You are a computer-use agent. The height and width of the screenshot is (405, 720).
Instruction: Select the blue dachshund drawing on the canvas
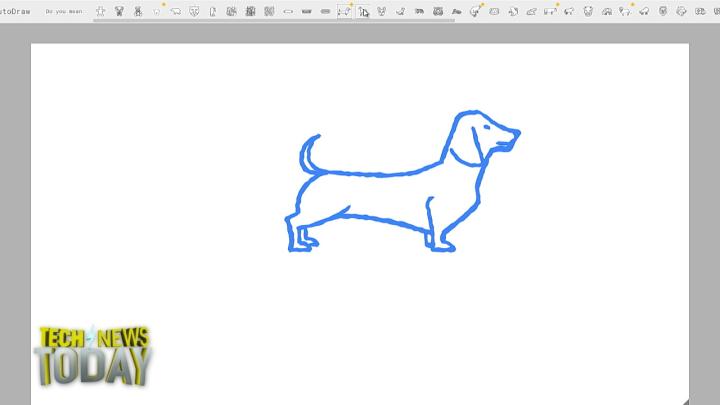point(402,181)
